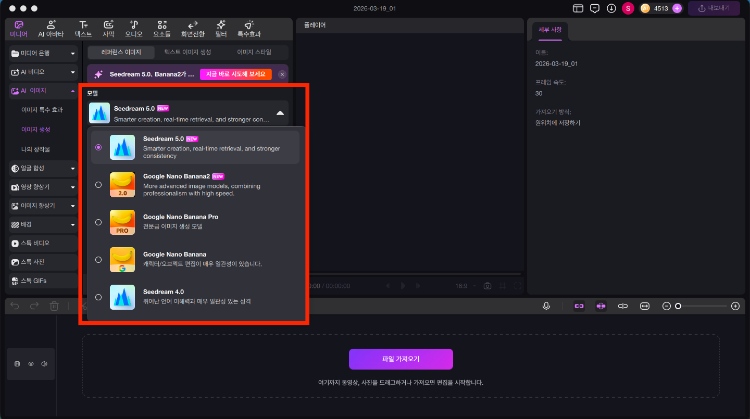750x419 pixels.
Task: Open the AI Avatar toolbar tab
Action: [x=51, y=29]
